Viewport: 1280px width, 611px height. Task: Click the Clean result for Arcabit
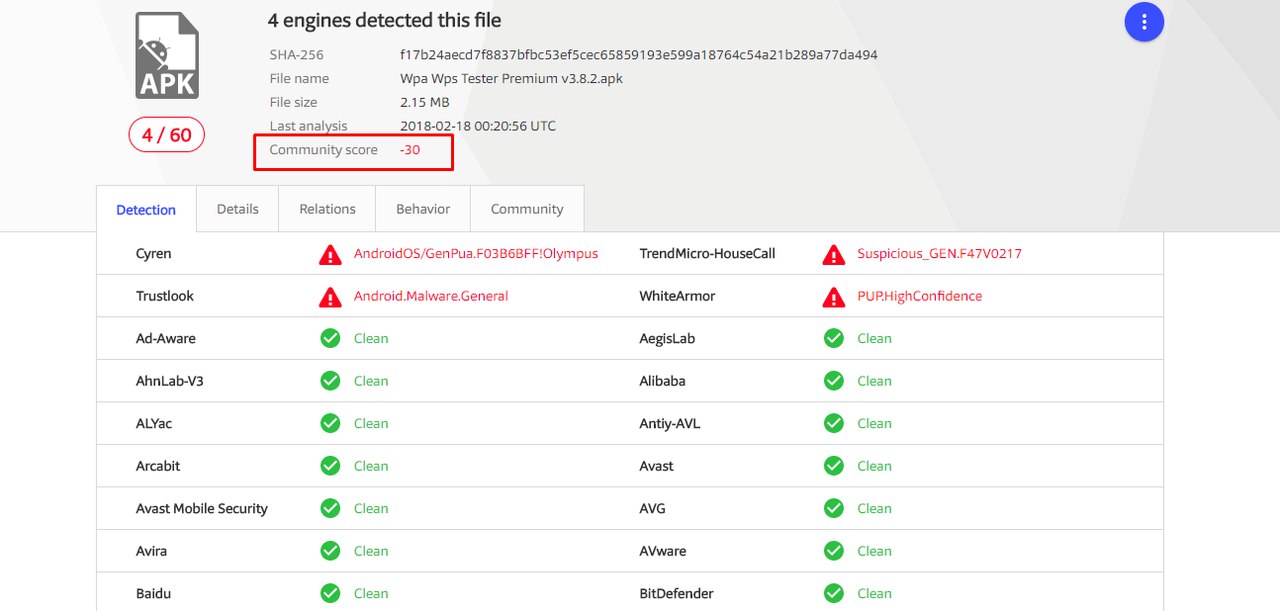[371, 466]
